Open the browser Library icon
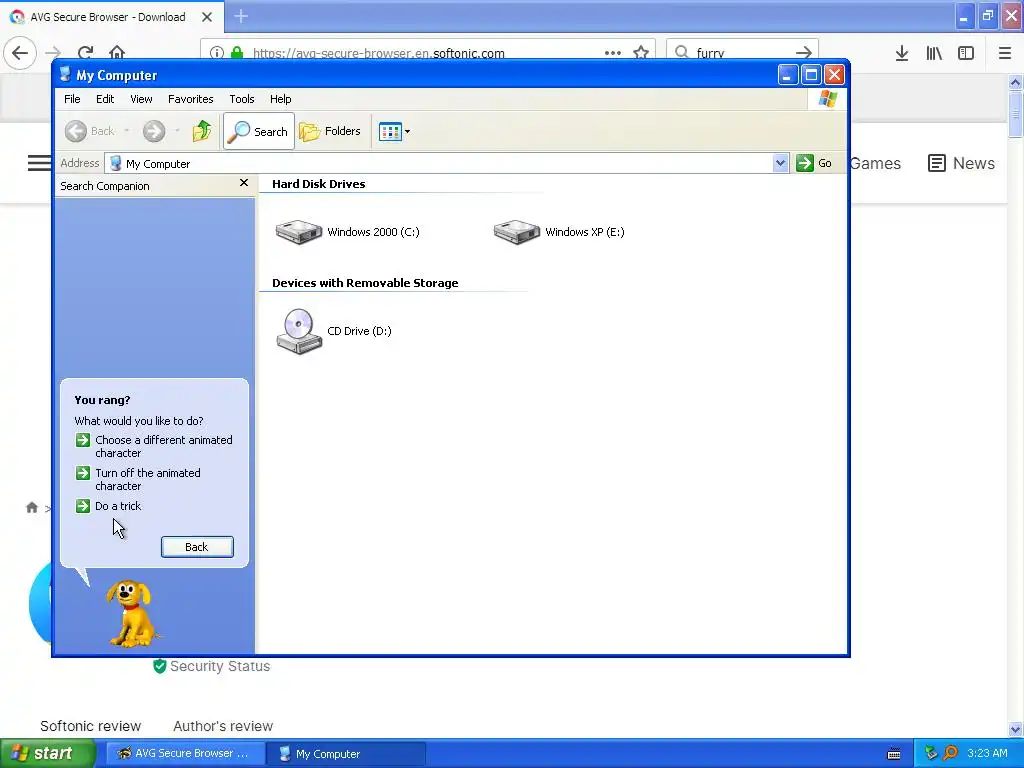1024x768 pixels. pos(934,53)
